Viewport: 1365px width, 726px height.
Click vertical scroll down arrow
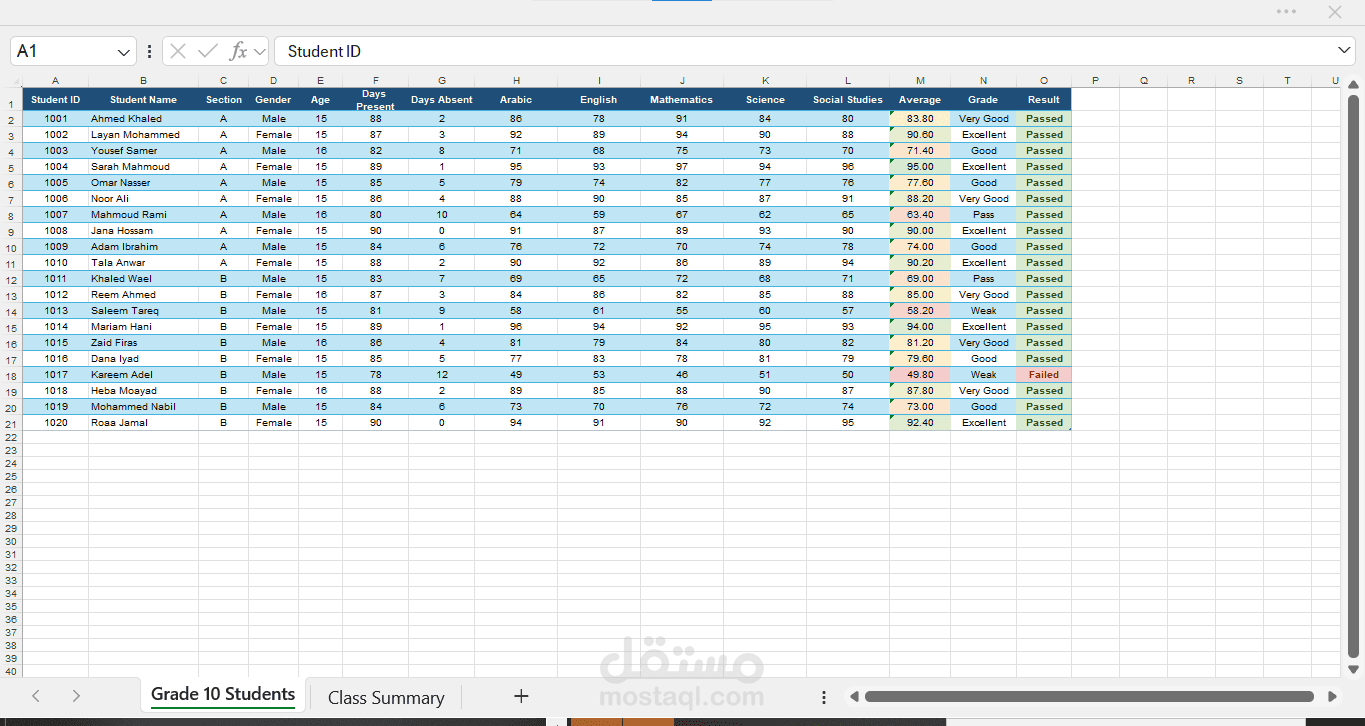click(x=1354, y=669)
